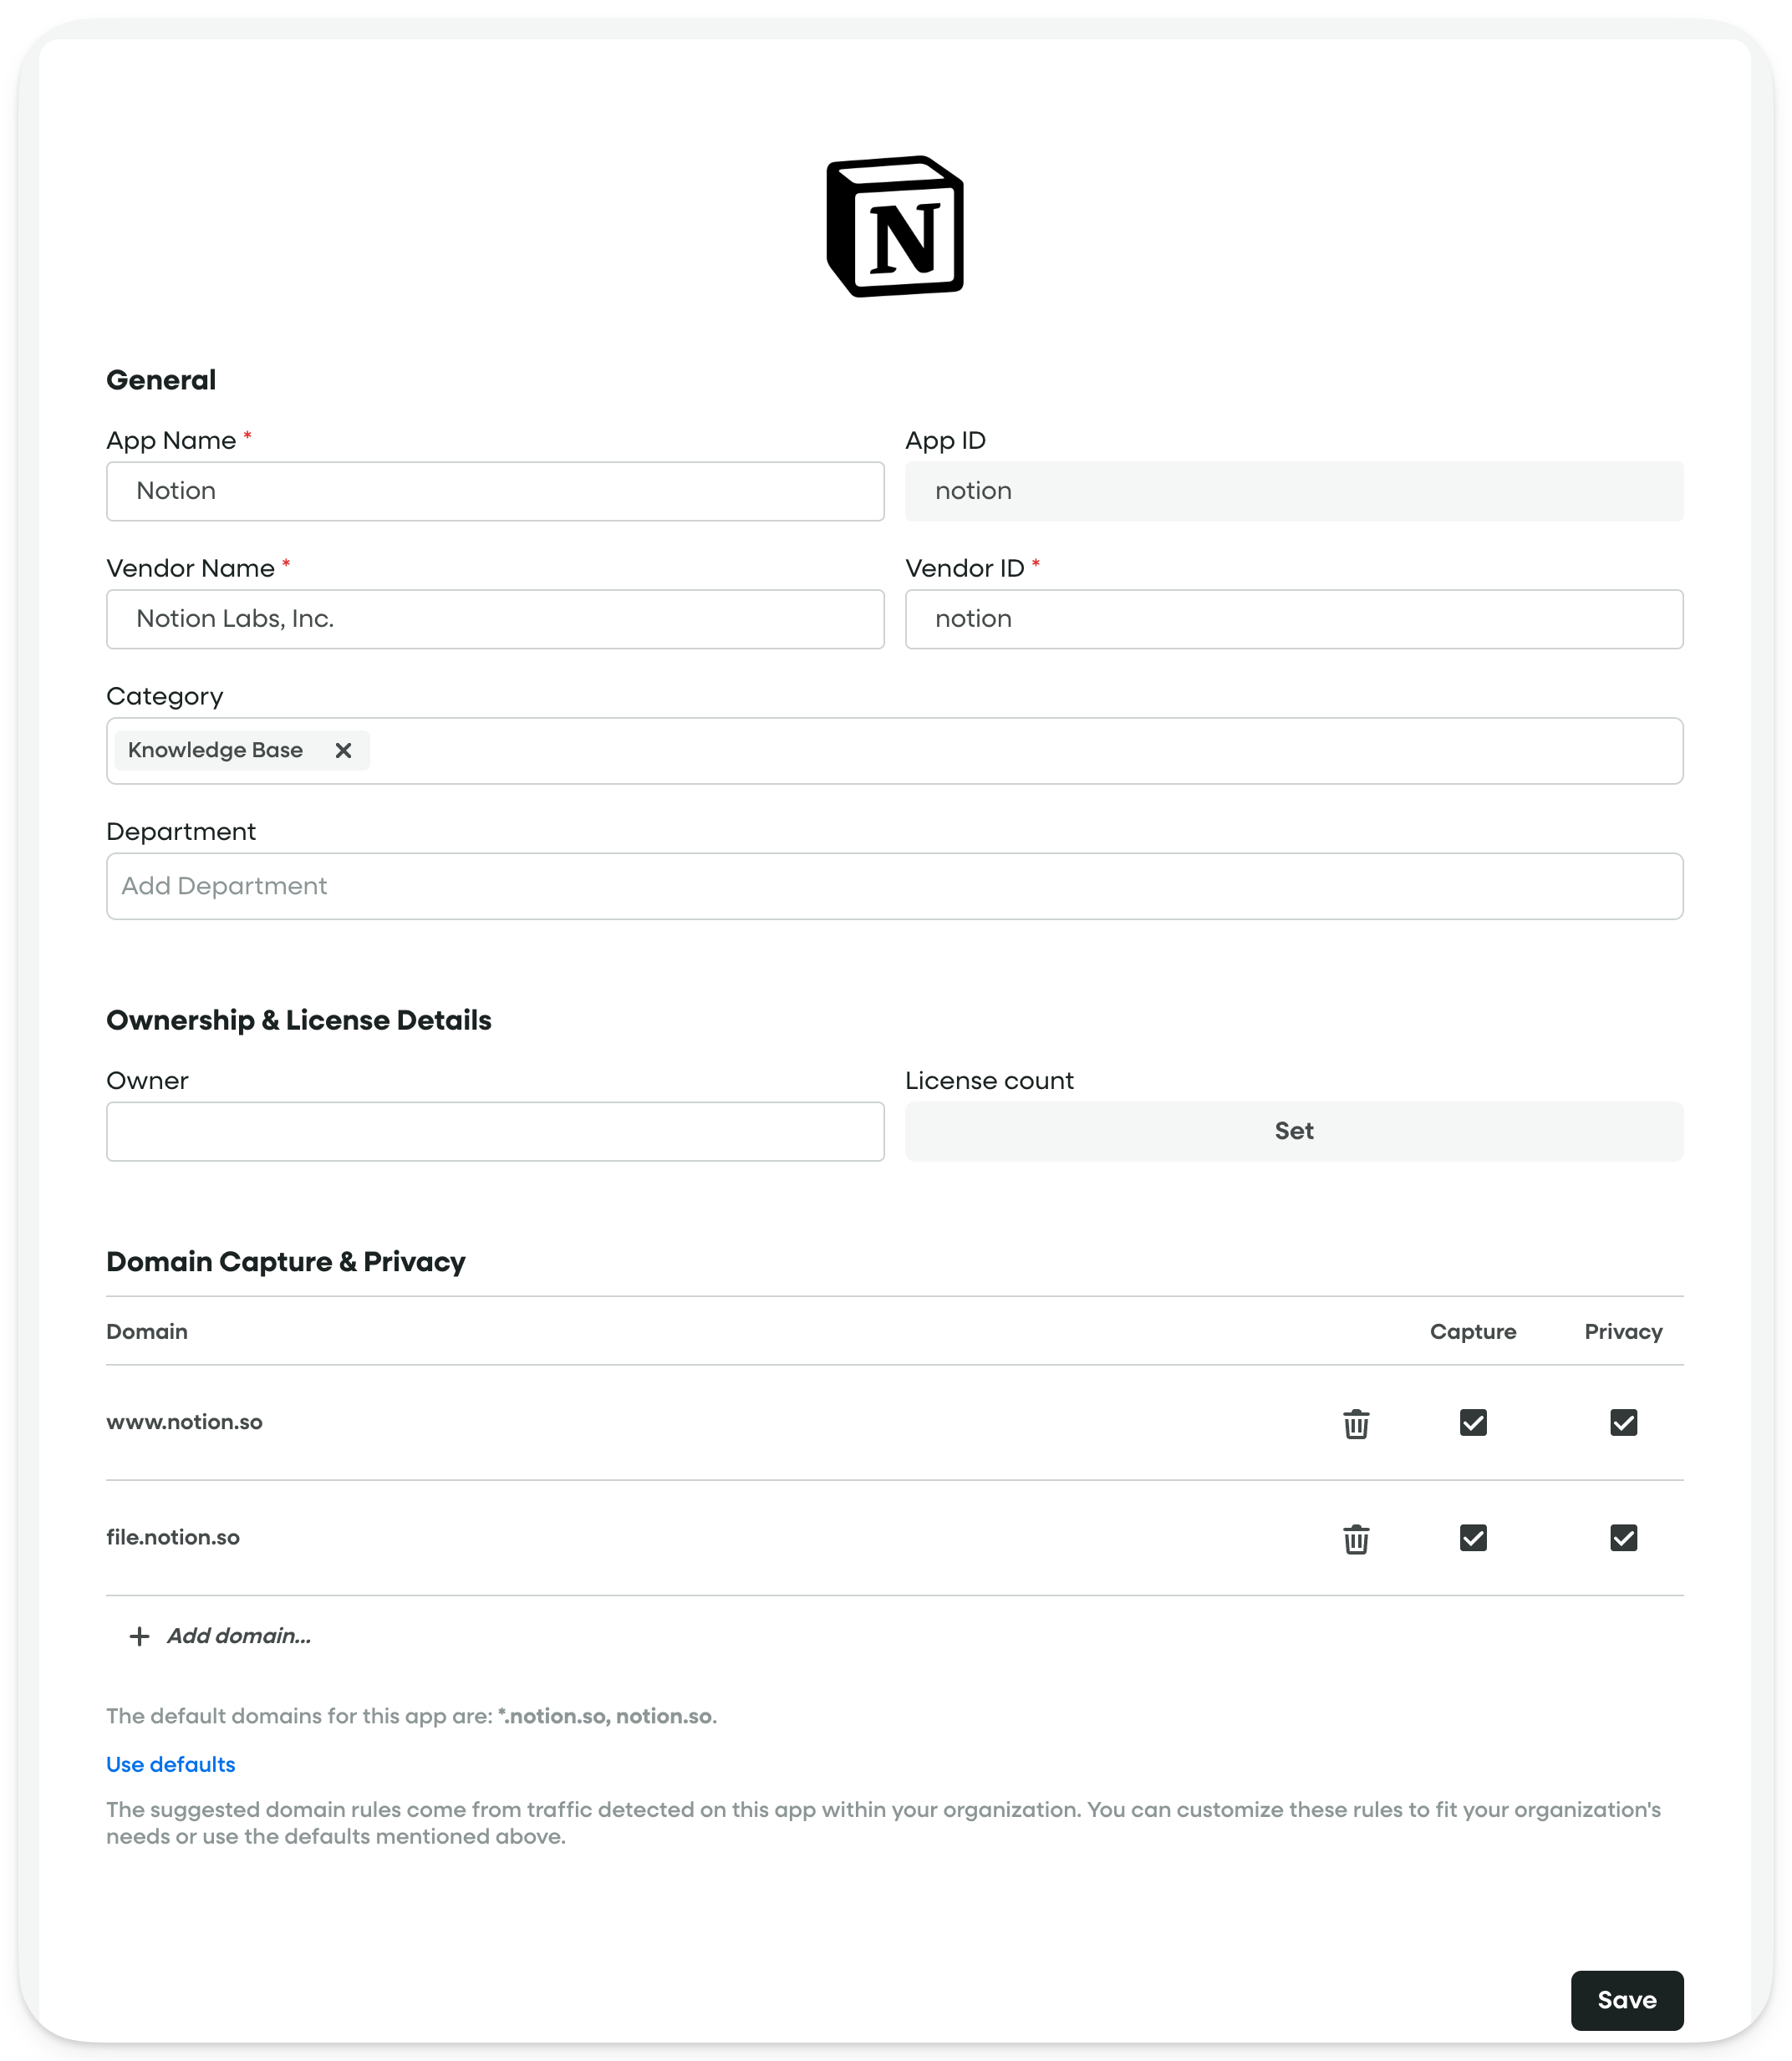Image resolution: width=1792 pixels, height=2061 pixels.
Task: Click the Capture column header
Action: (x=1473, y=1331)
